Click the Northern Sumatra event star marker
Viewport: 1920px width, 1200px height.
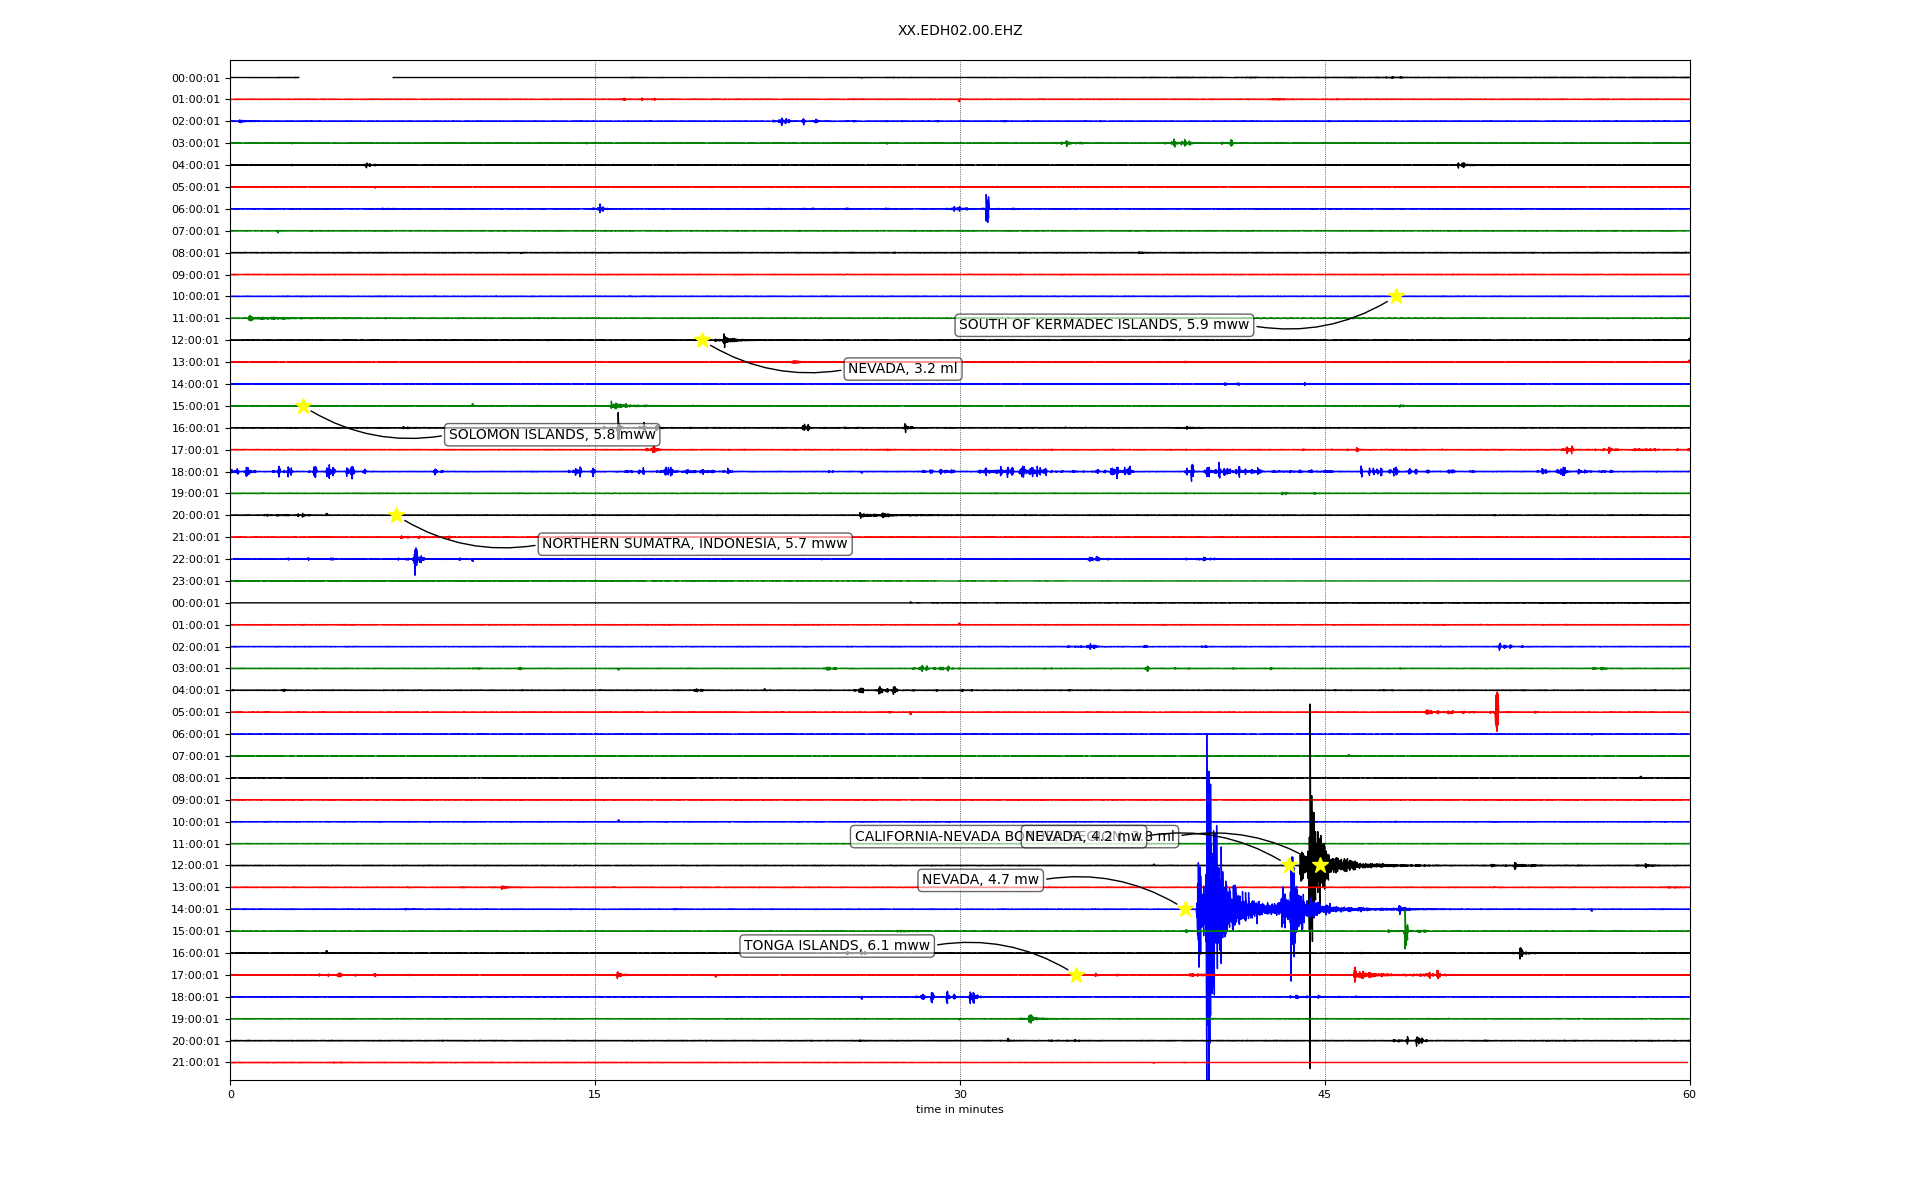(396, 515)
